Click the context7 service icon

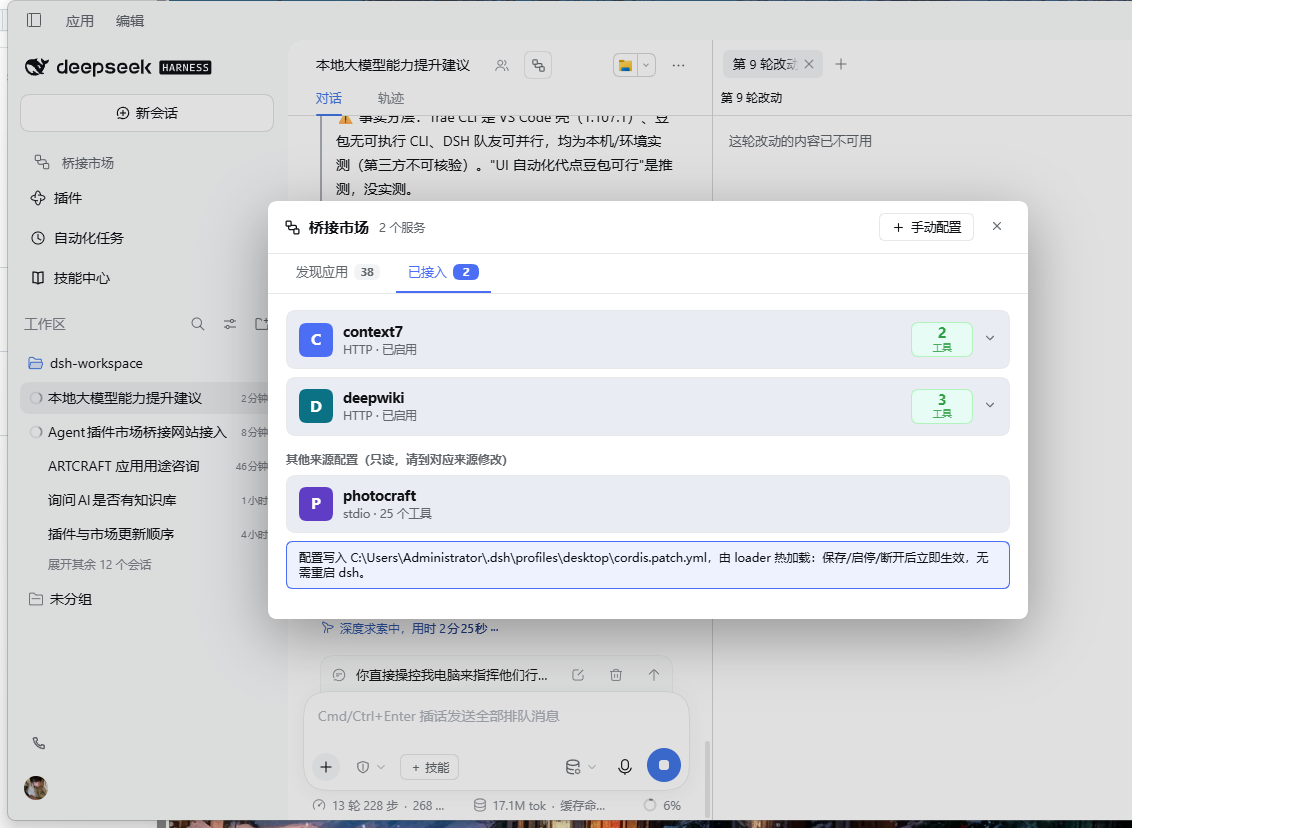click(x=316, y=340)
